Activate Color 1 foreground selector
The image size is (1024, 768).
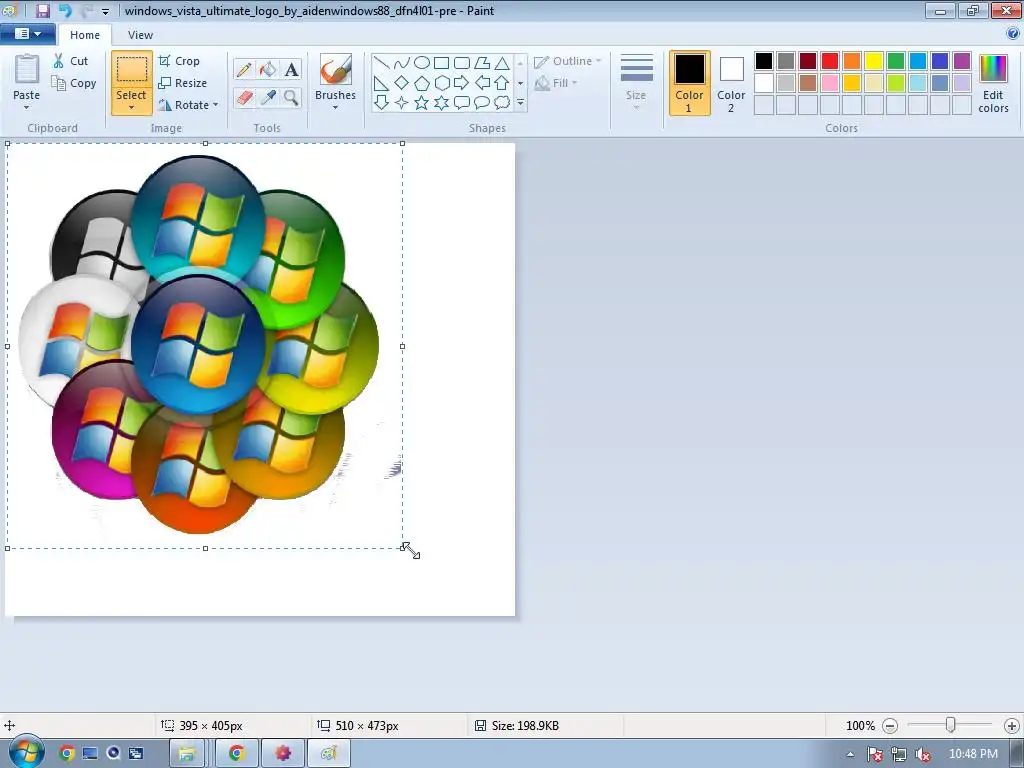(x=690, y=83)
